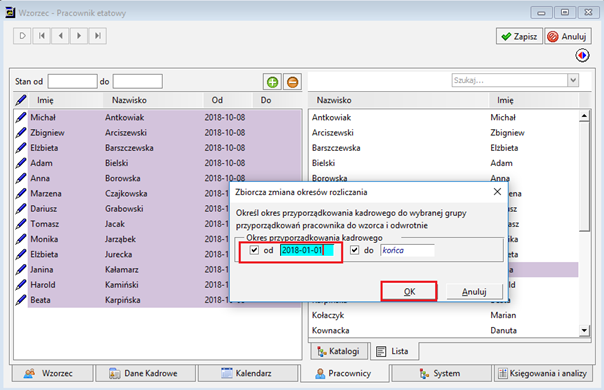Switch to the Katalogi tab

[x=339, y=351]
